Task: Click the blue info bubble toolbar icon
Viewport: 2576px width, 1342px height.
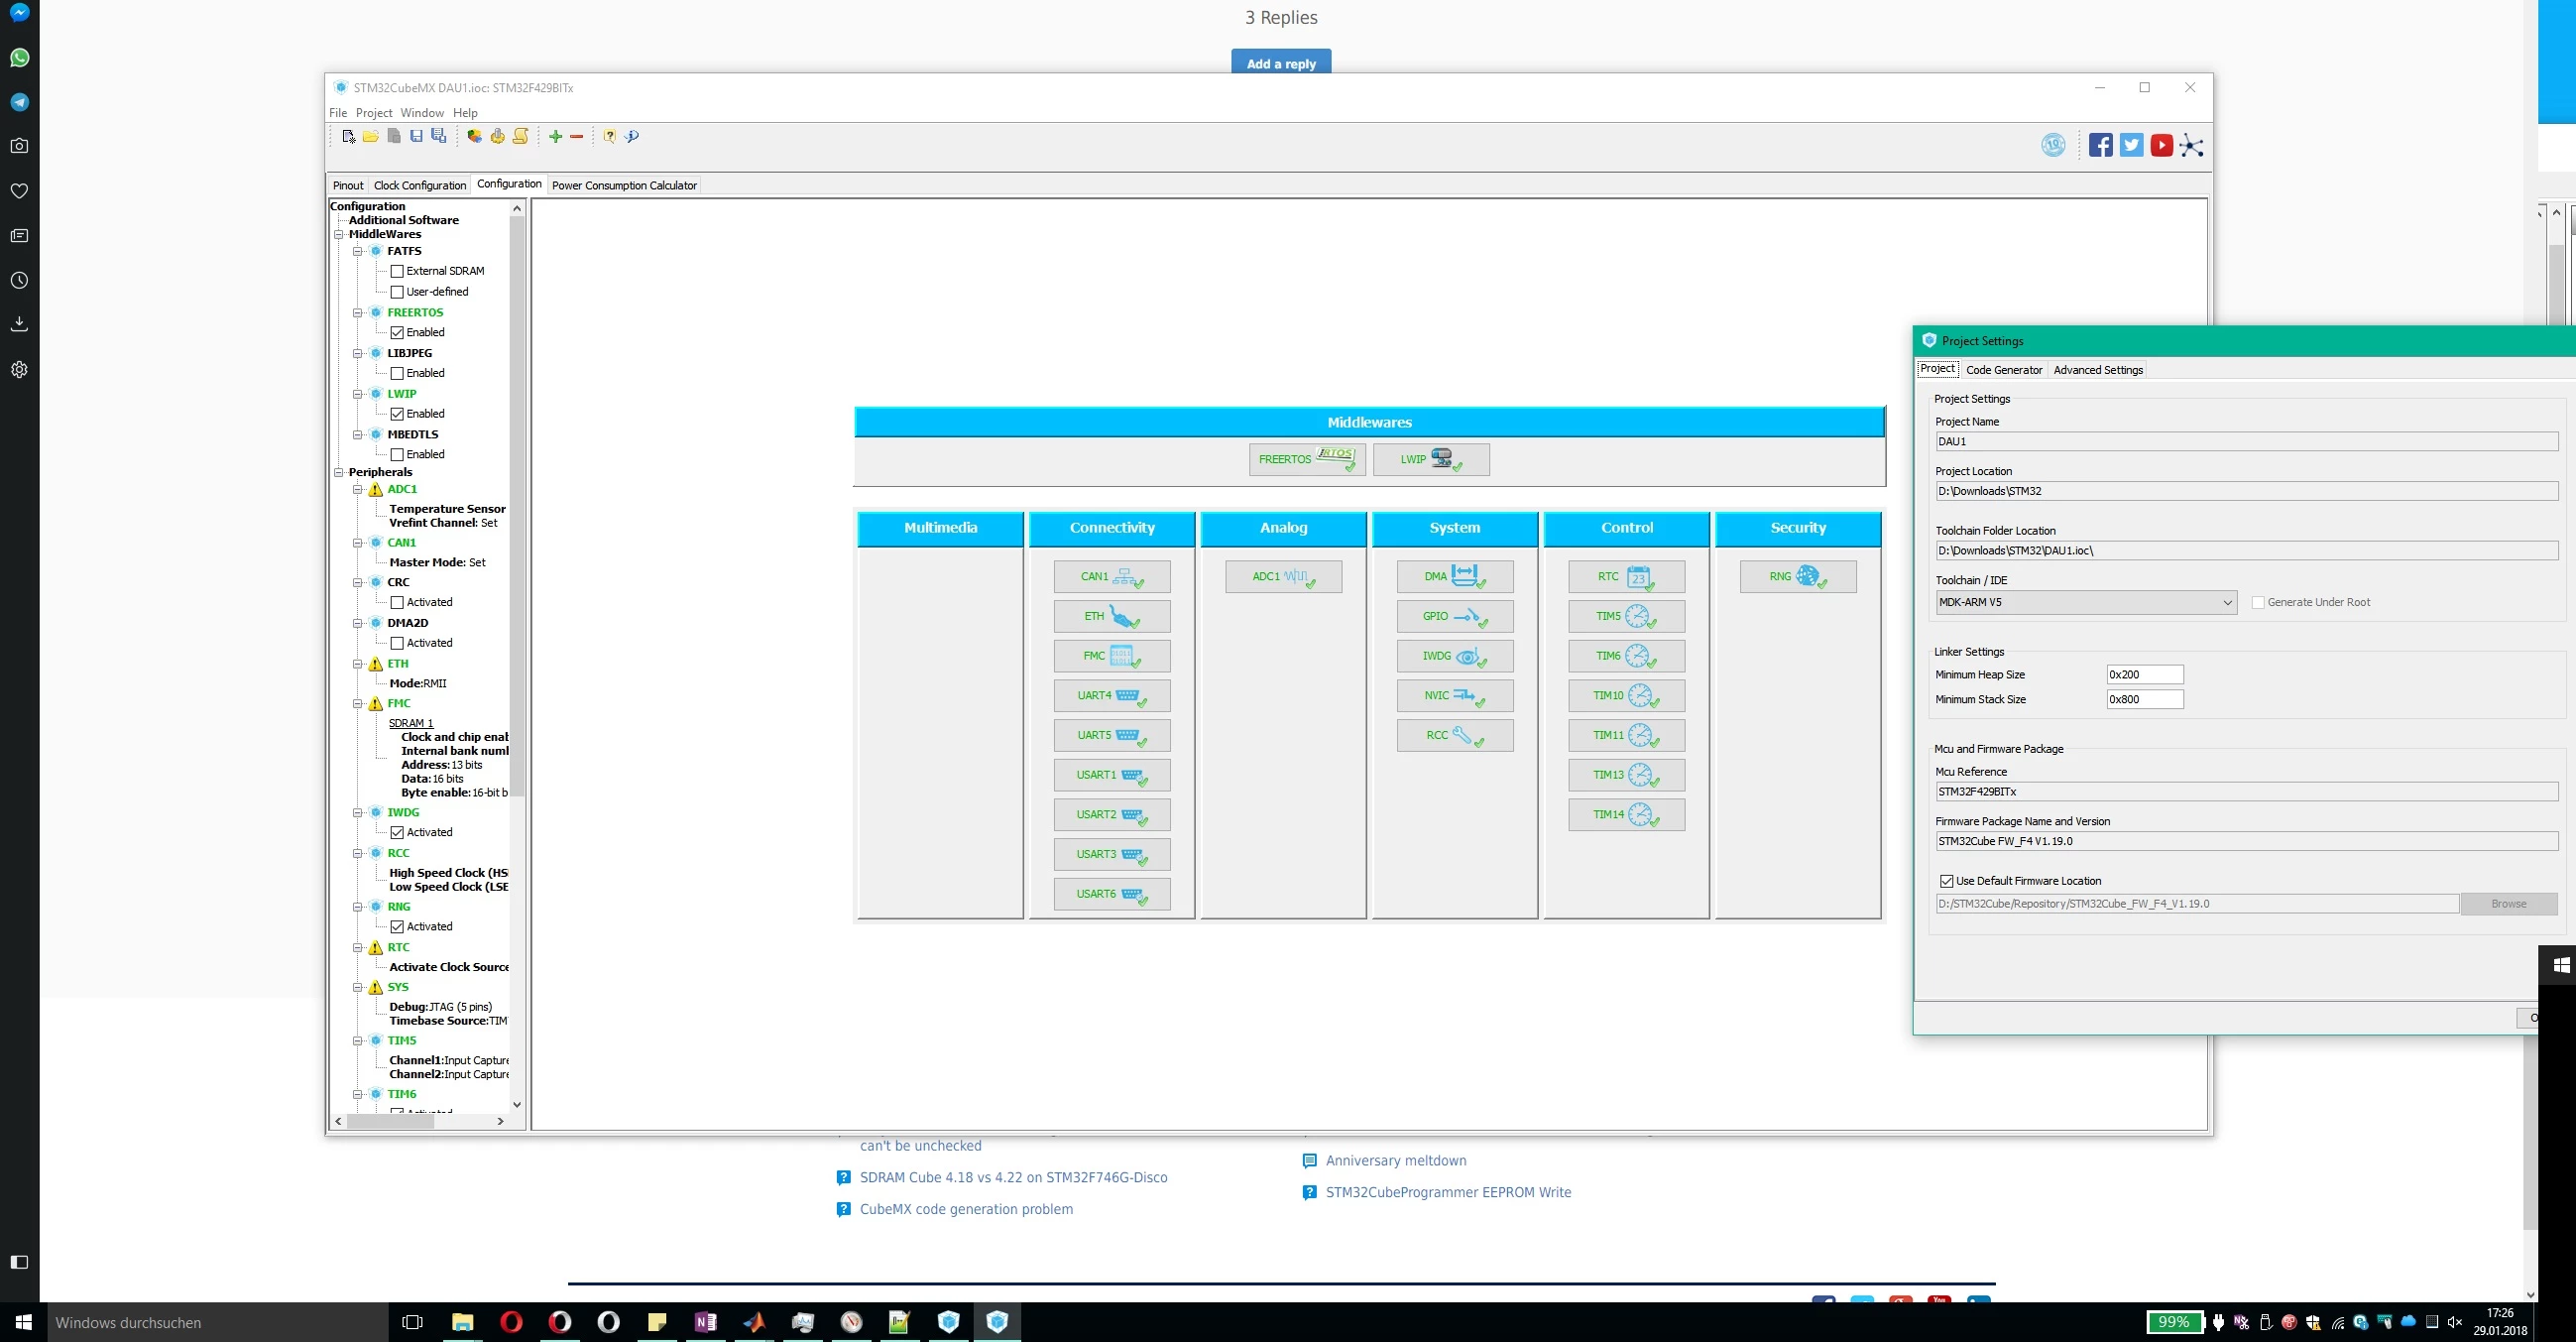Action: [632, 136]
